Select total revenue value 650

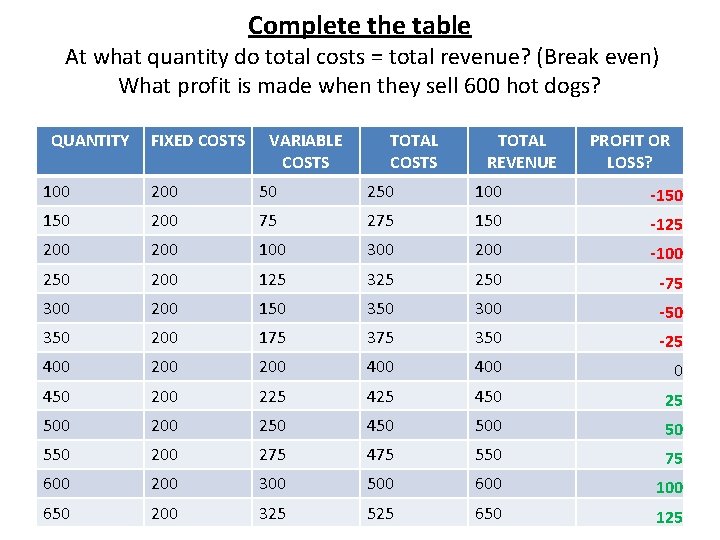click(488, 513)
